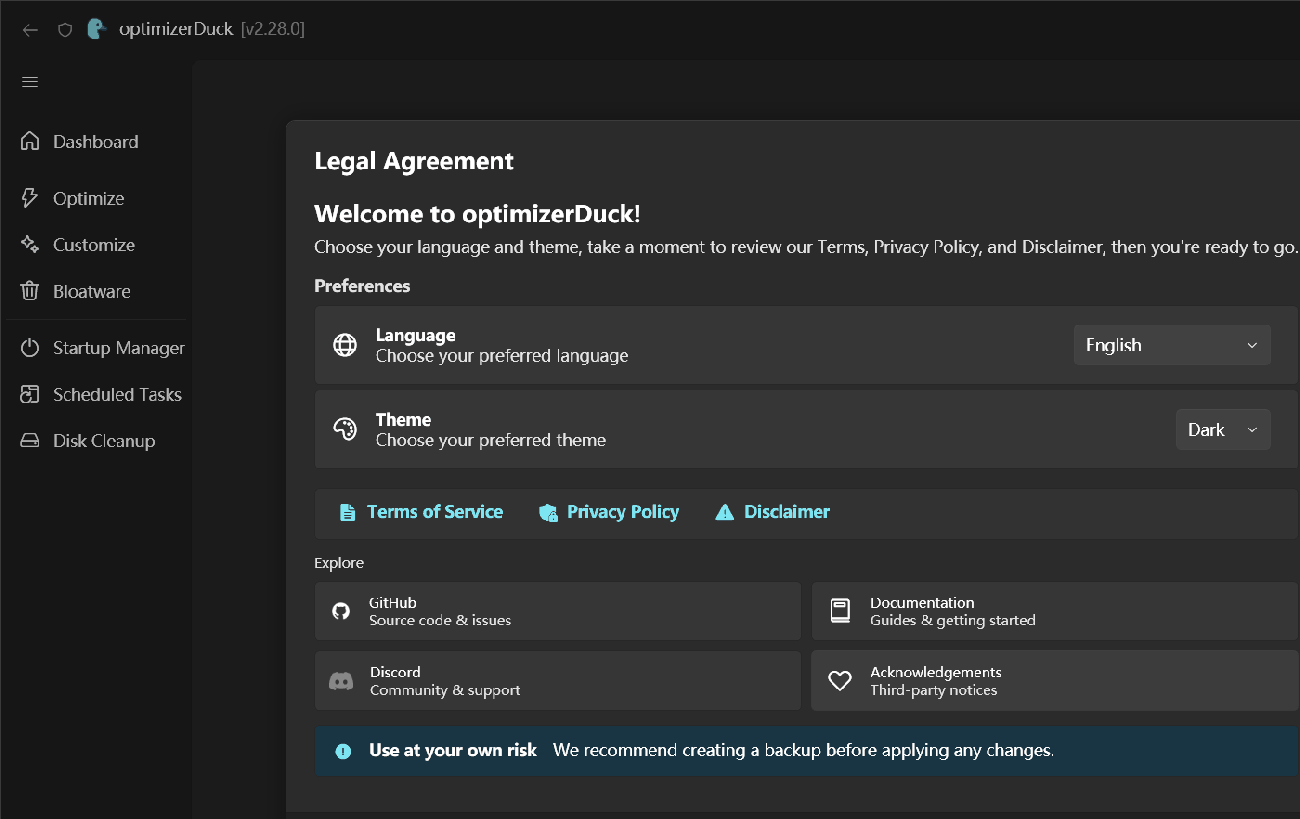Open the Optimize page

pyautogui.click(x=96, y=198)
